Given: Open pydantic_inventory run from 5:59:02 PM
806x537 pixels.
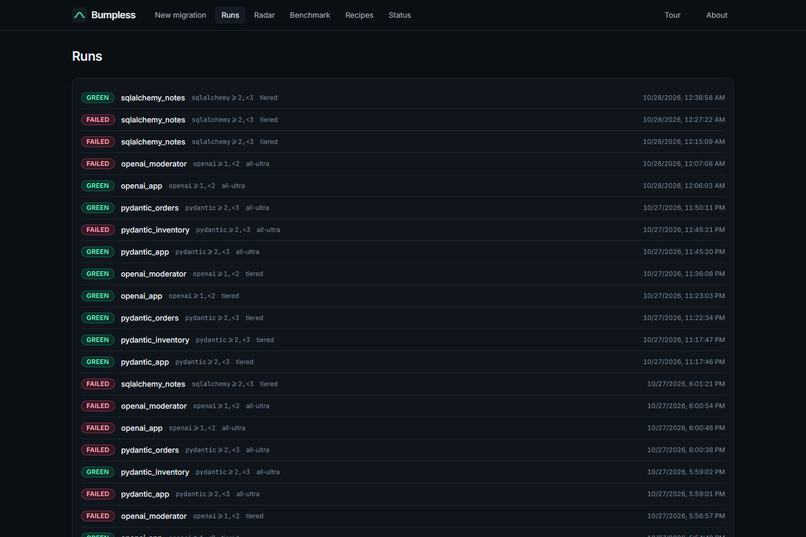Looking at the screenshot, I should click(x=403, y=472).
